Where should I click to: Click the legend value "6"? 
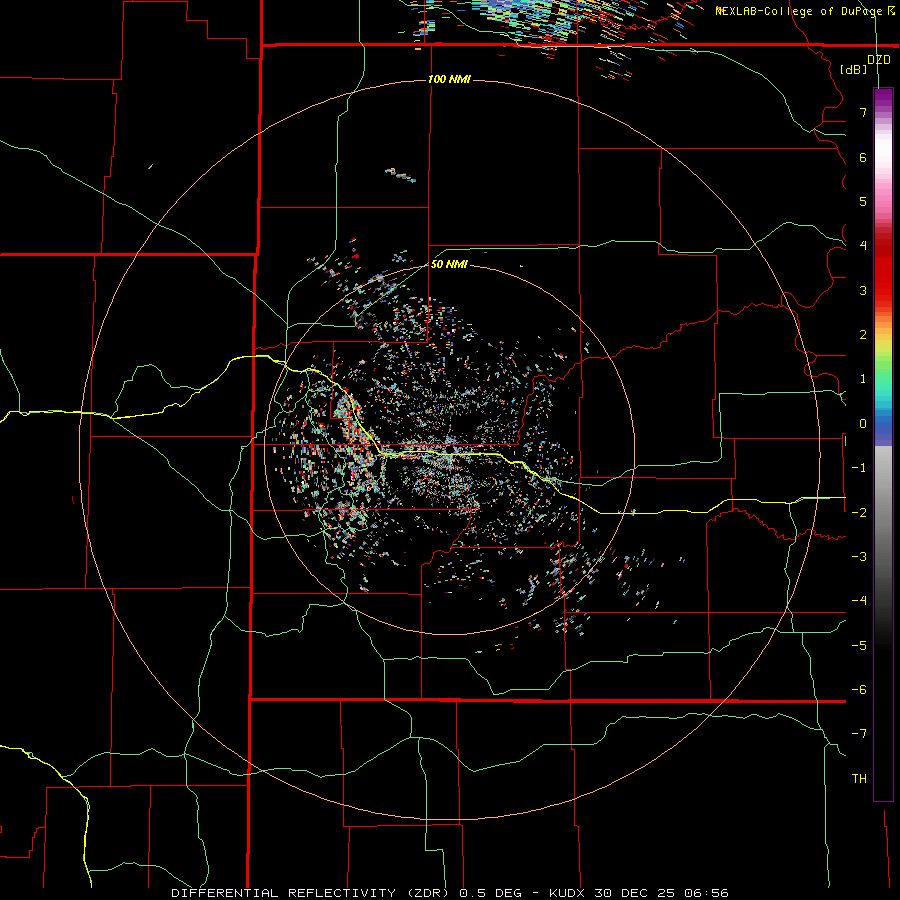point(863,157)
